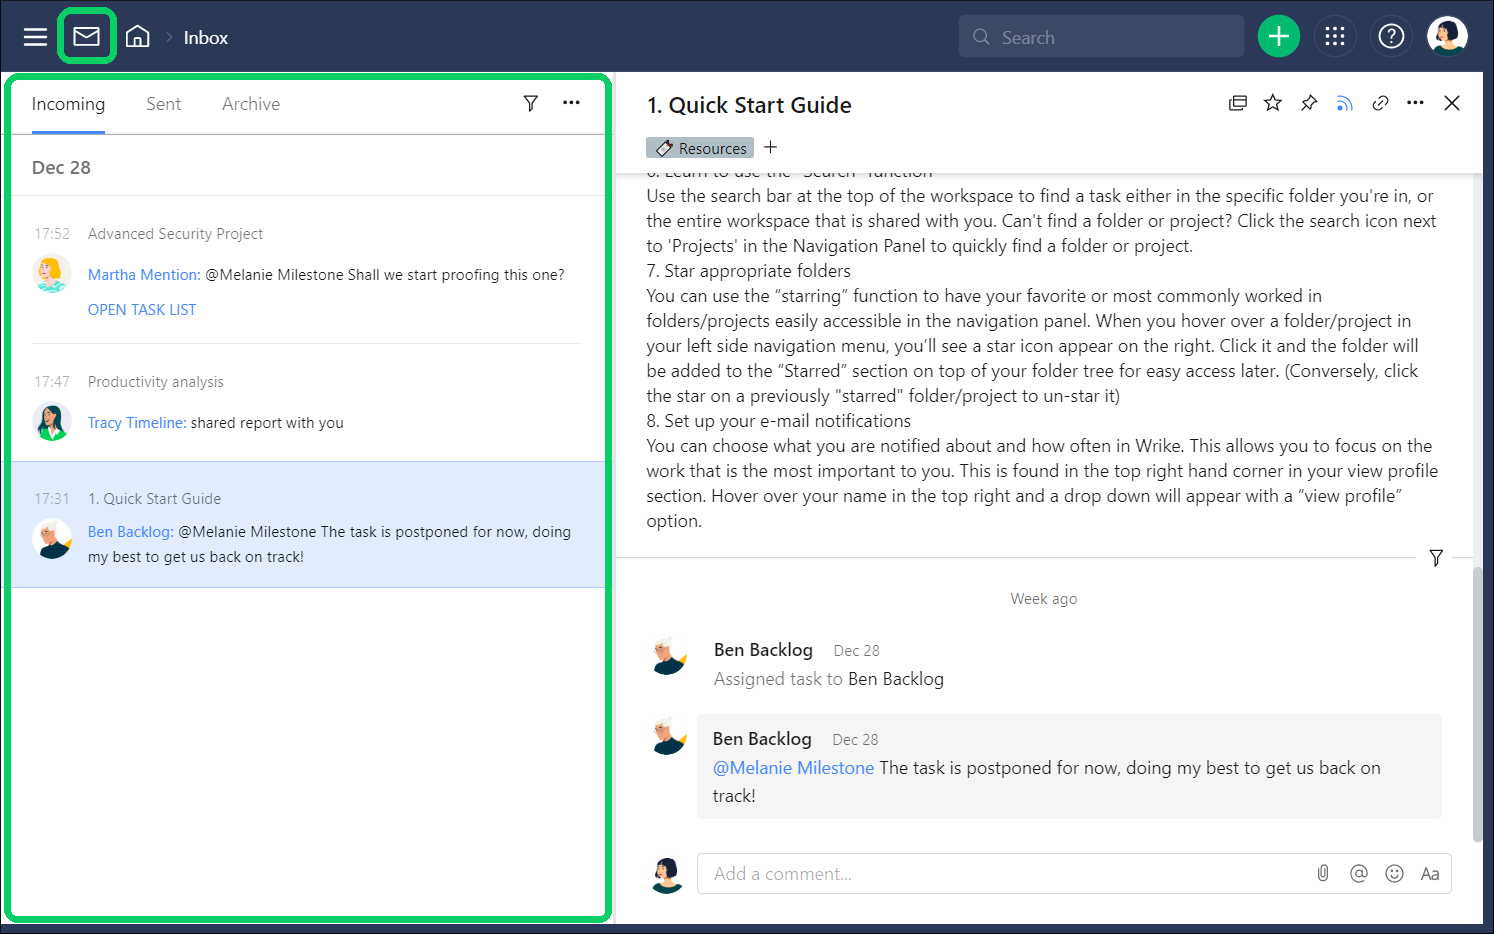Open the task list via OPEN TASK LIST
The image size is (1494, 934).
click(x=141, y=309)
